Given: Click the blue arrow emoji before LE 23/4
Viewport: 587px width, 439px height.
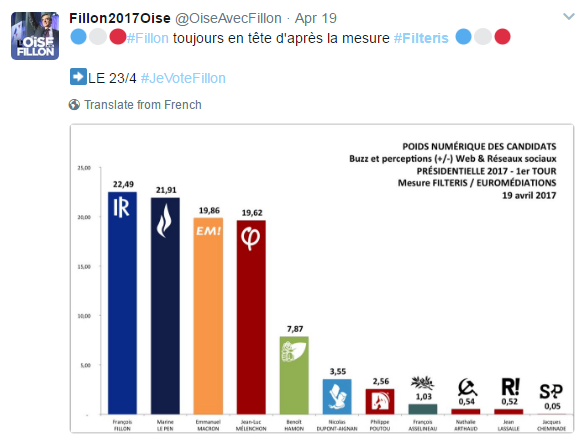Looking at the screenshot, I should 78,77.
